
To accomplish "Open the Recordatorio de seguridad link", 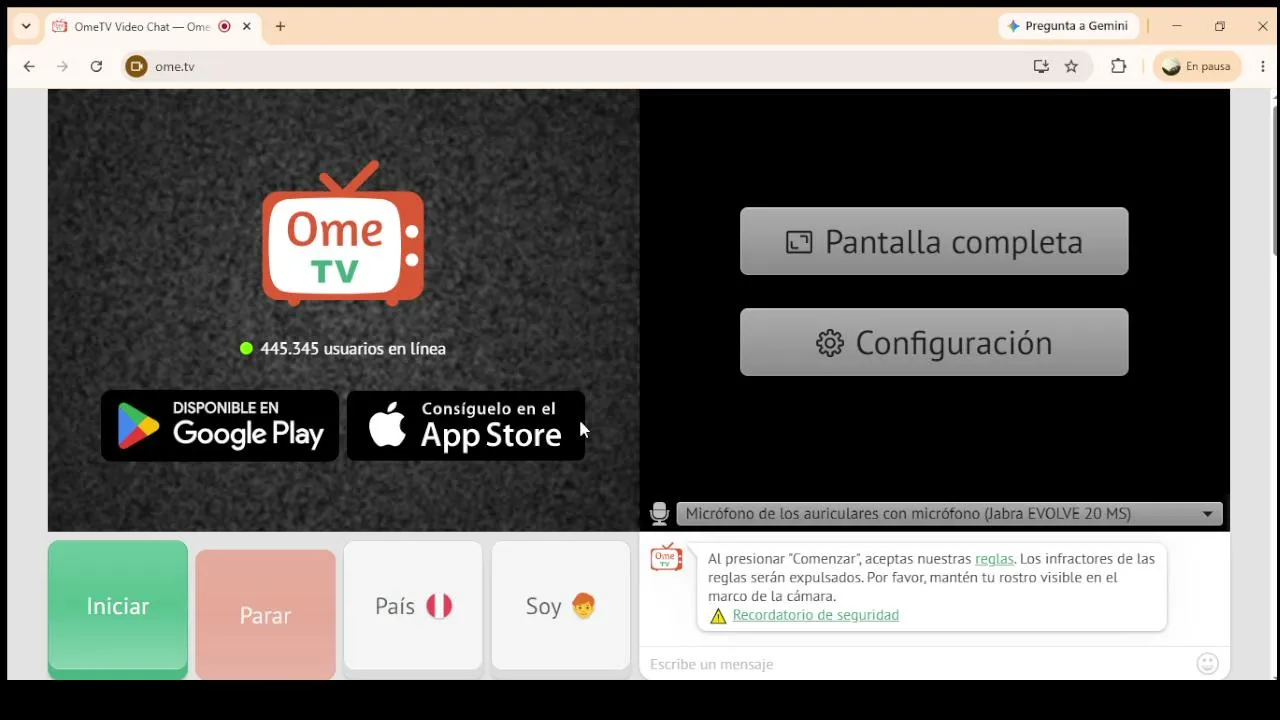I will pyautogui.click(x=815, y=615).
